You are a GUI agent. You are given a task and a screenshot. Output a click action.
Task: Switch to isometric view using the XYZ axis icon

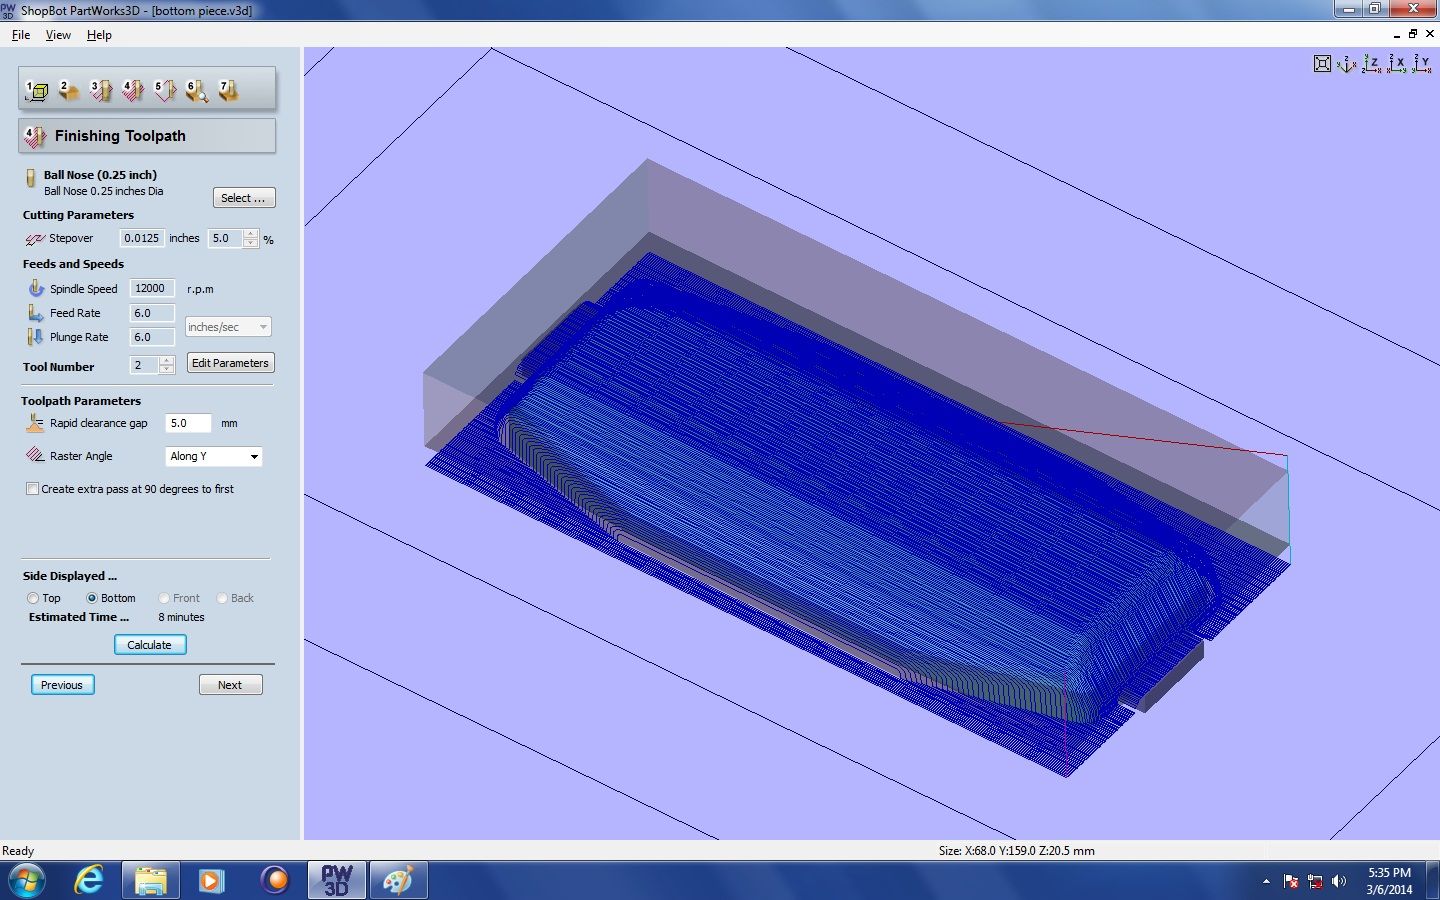click(1346, 64)
